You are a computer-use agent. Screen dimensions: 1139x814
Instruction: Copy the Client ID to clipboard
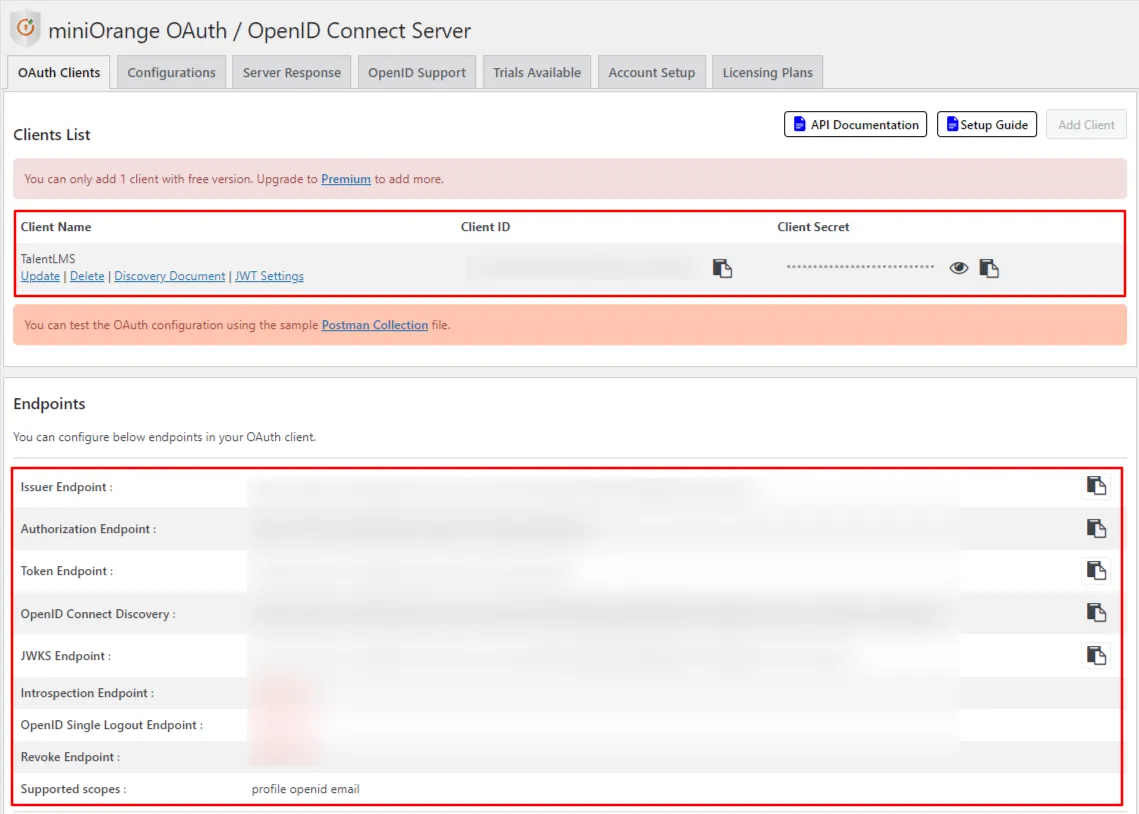722,269
